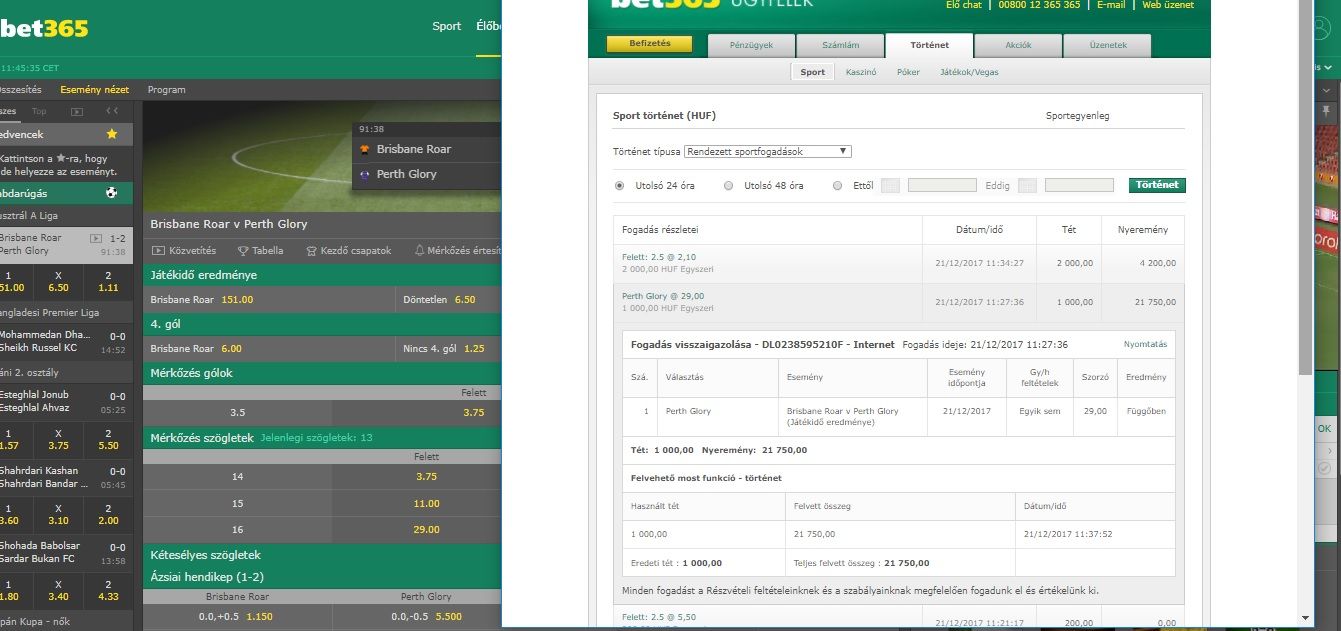Collapse the Ázsiai hendikep (1-2) header
Image resolution: width=1341 pixels, height=631 pixels.
point(321,577)
